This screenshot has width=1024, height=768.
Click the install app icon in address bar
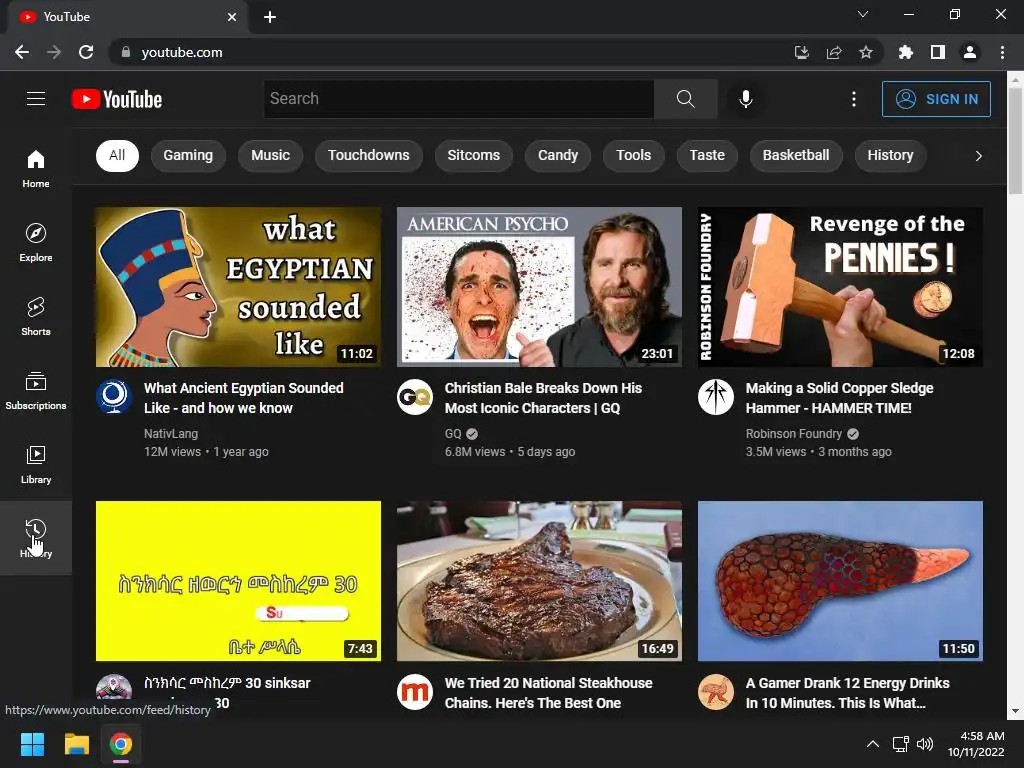(x=801, y=52)
